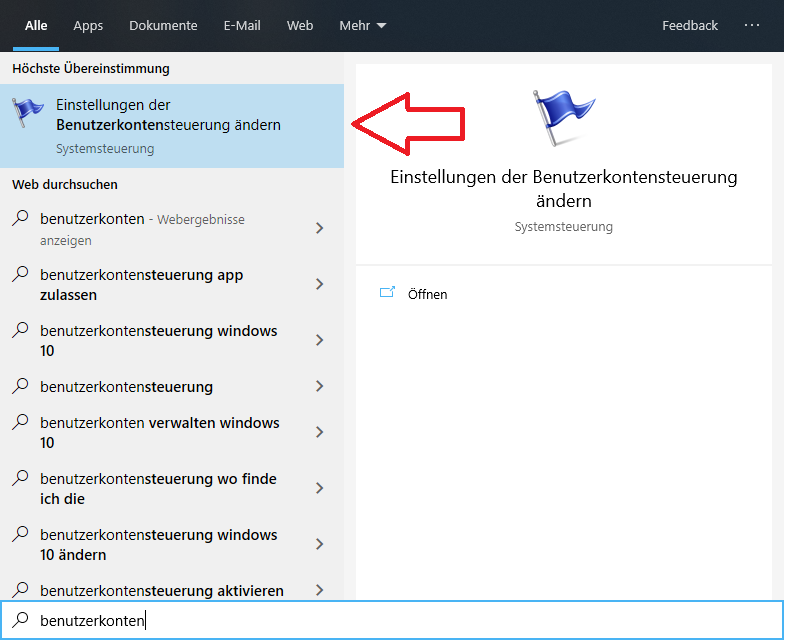787x641 pixels.
Task: Expand arrow for 'benutzerkontensteuerung aktivieren'
Action: [320, 590]
